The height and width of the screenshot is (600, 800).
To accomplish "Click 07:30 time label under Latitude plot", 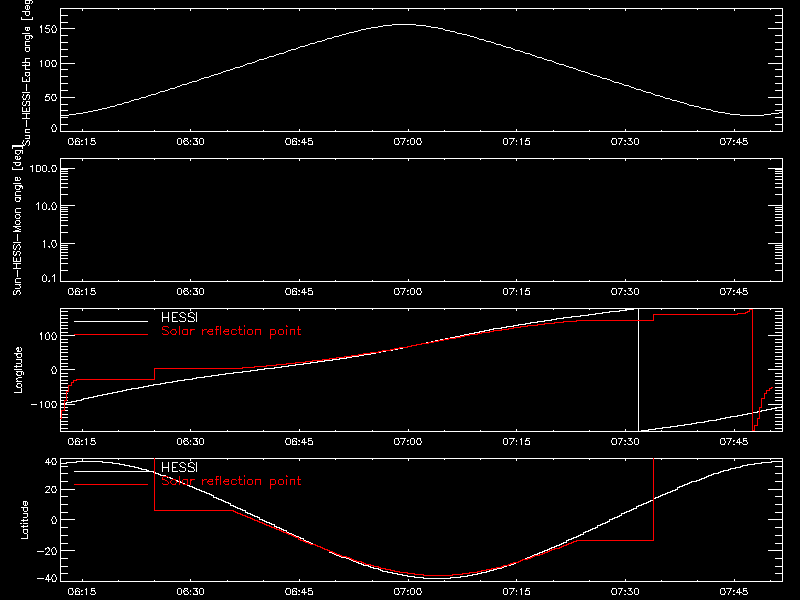I will (625, 592).
